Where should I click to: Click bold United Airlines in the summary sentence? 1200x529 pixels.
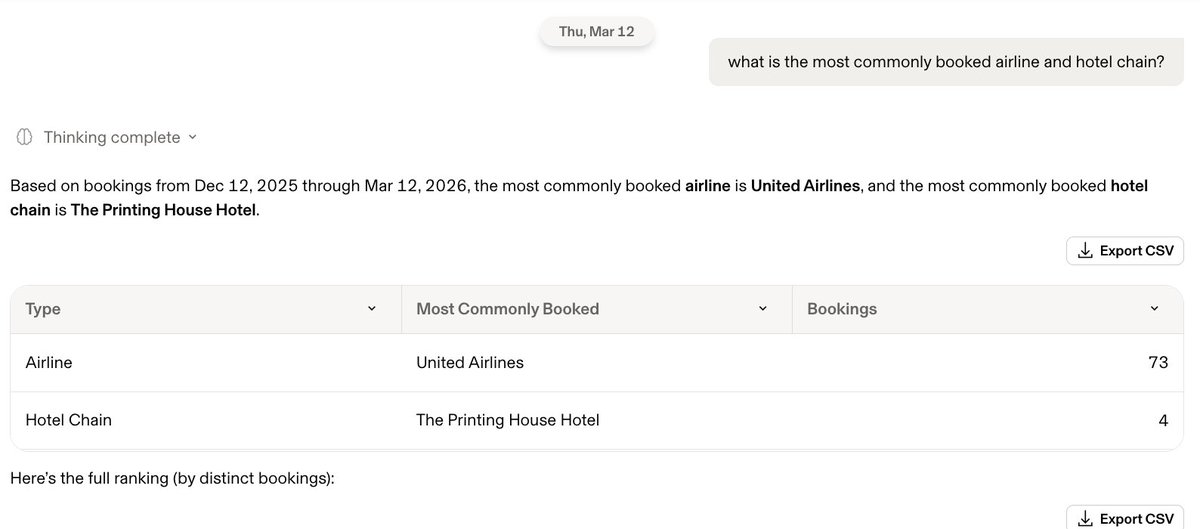tap(805, 186)
